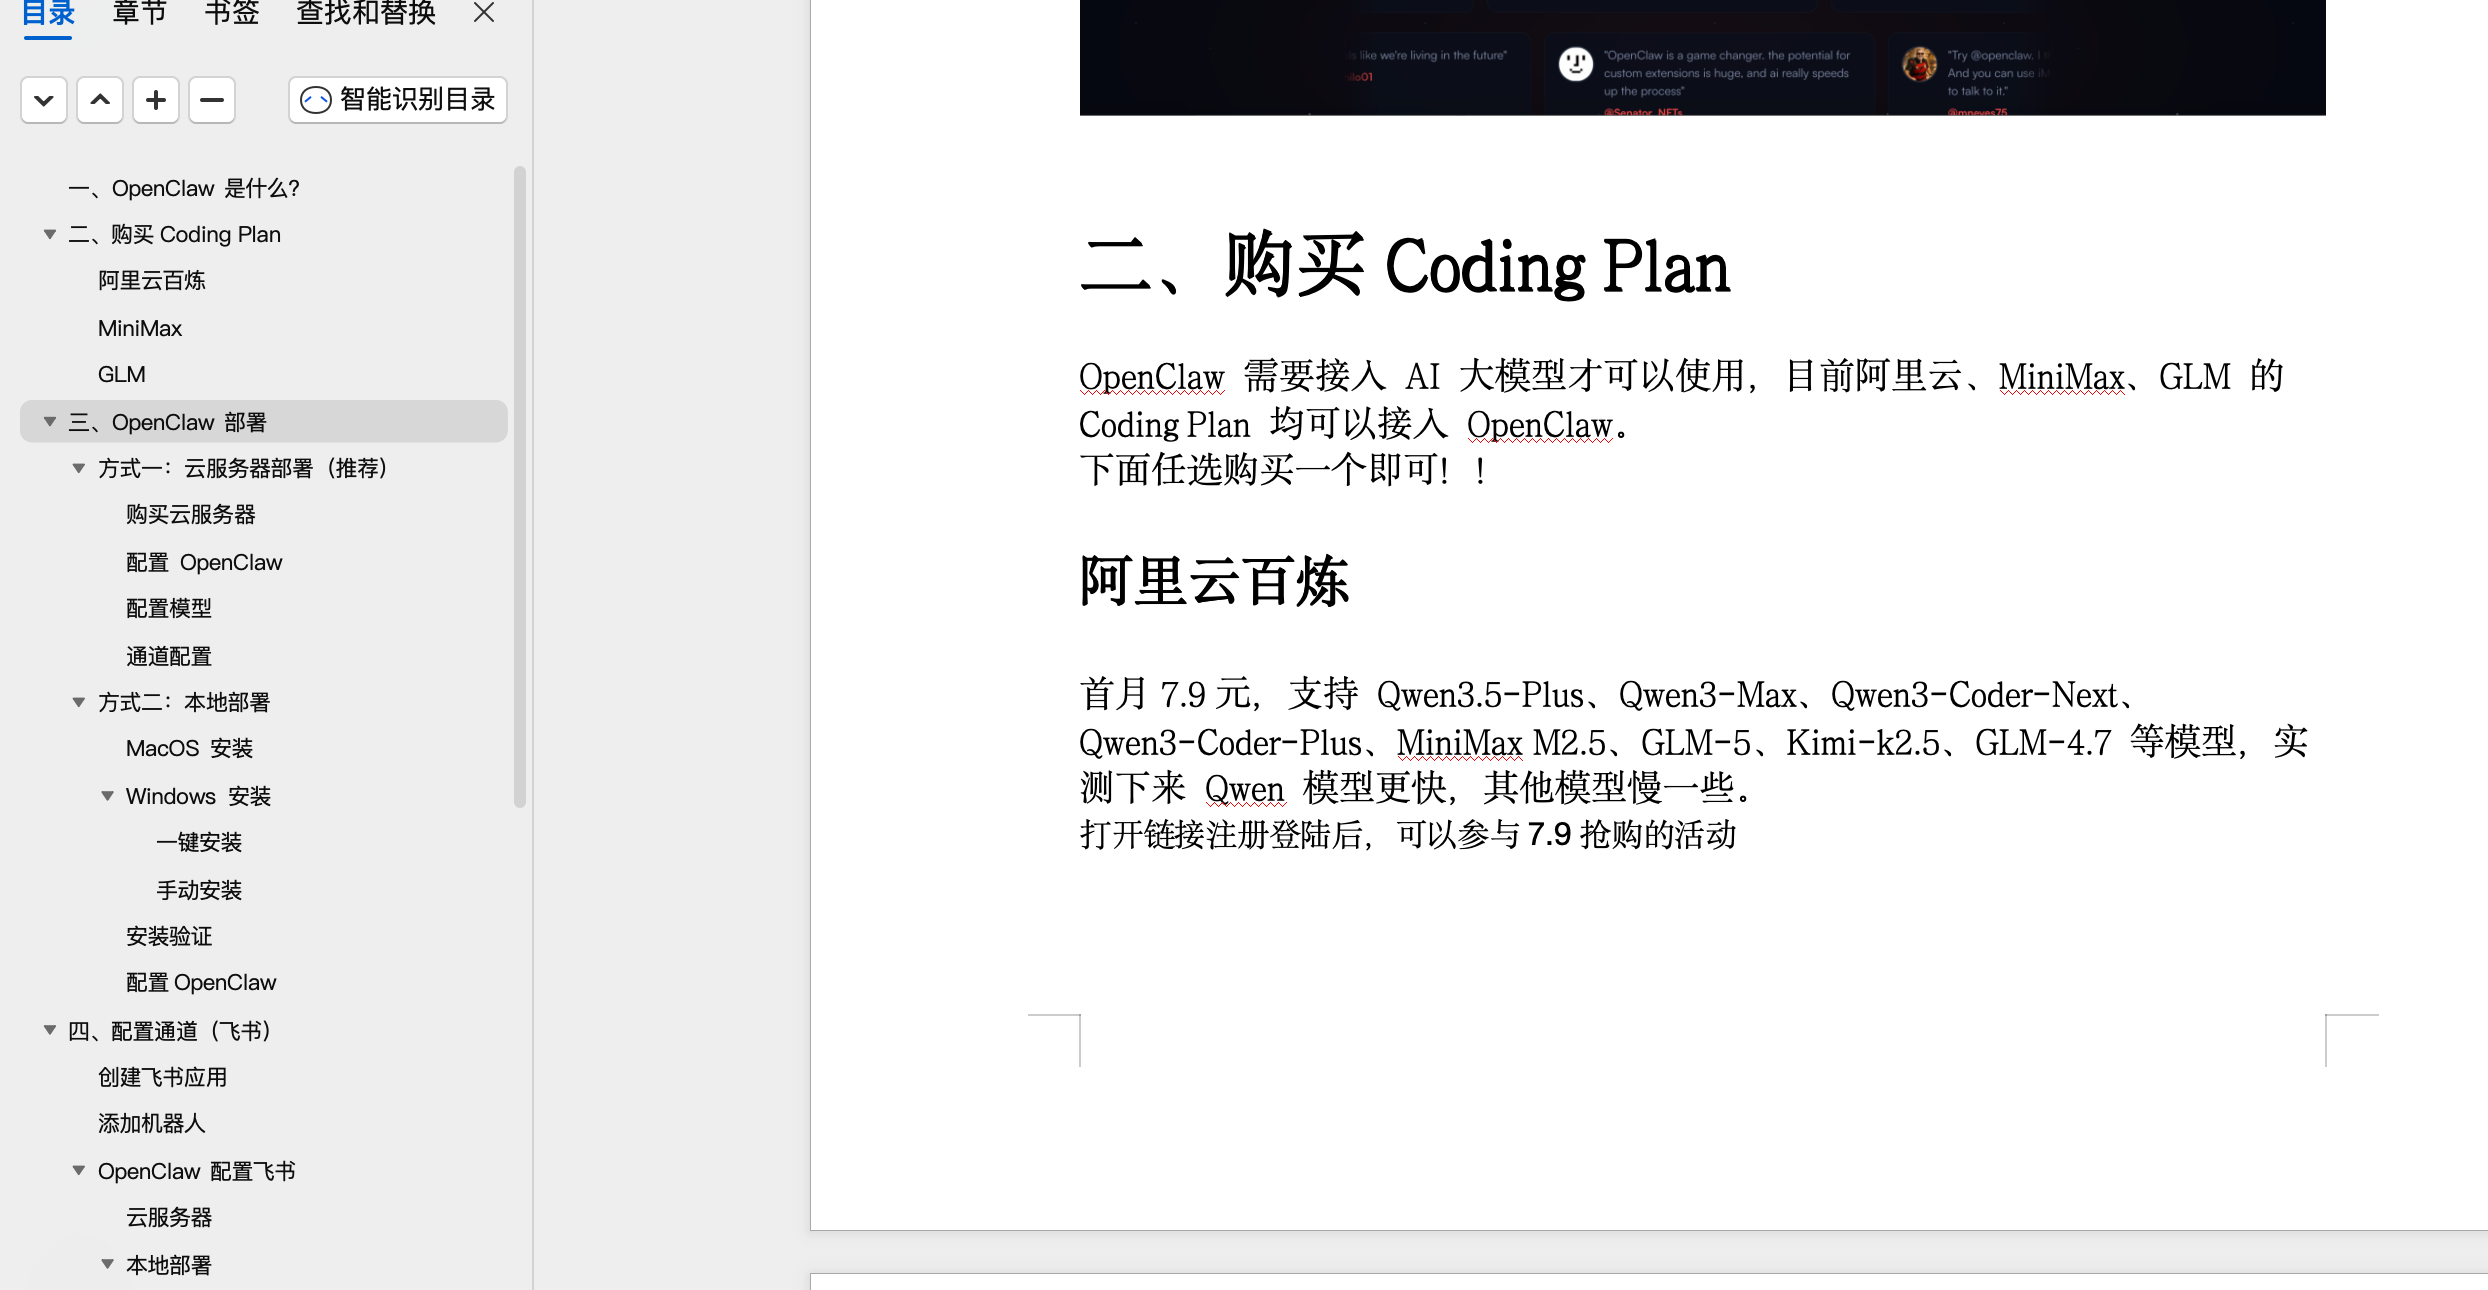Screen dimensions: 2488x1290
Task: Collapse the Windows 安装 outline node
Action: pyautogui.click(x=107, y=796)
